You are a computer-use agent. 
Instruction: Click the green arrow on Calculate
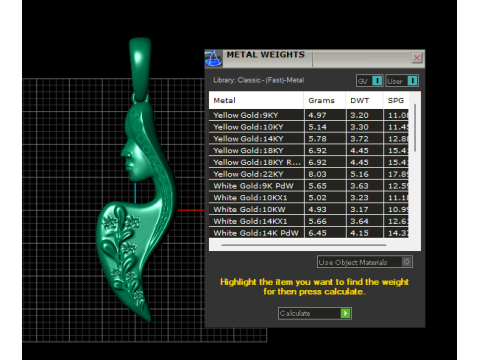(x=345, y=313)
